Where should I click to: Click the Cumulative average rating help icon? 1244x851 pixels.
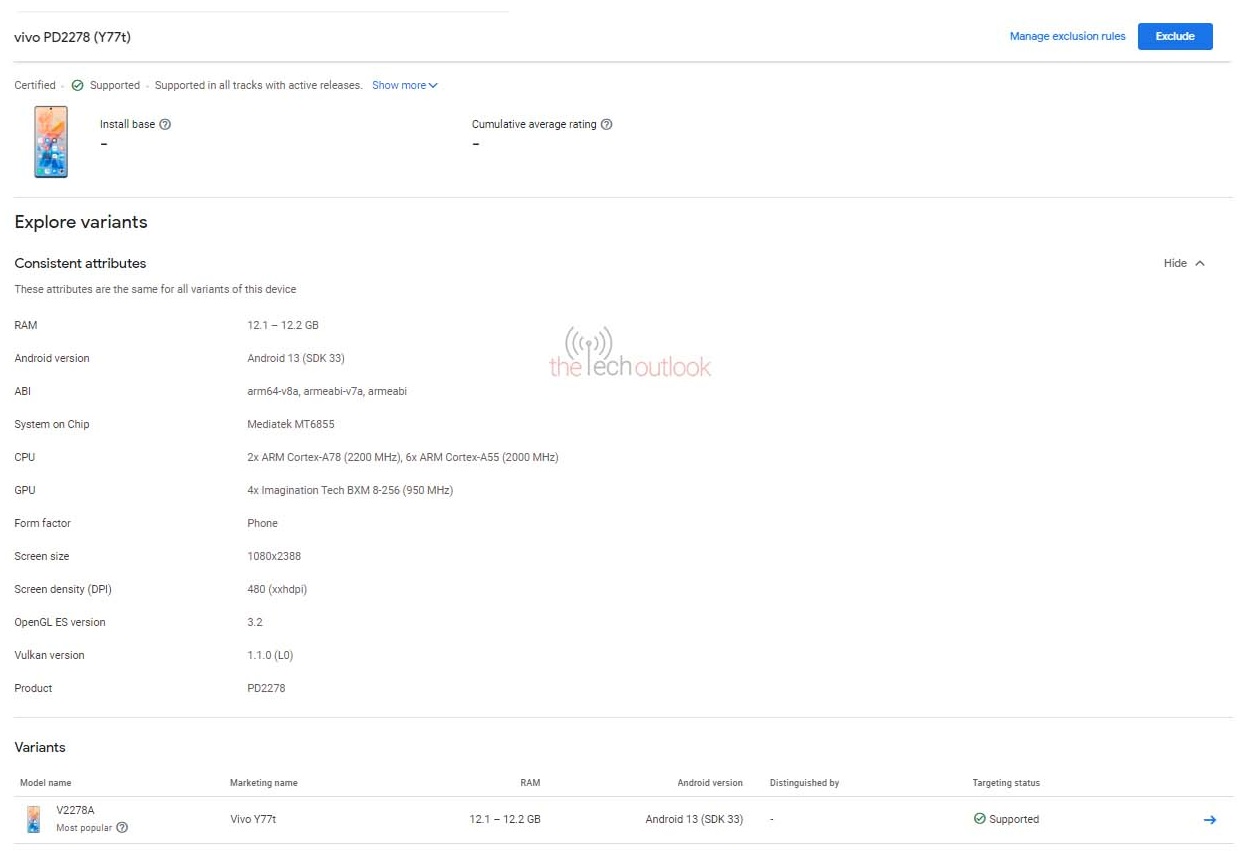[606, 125]
